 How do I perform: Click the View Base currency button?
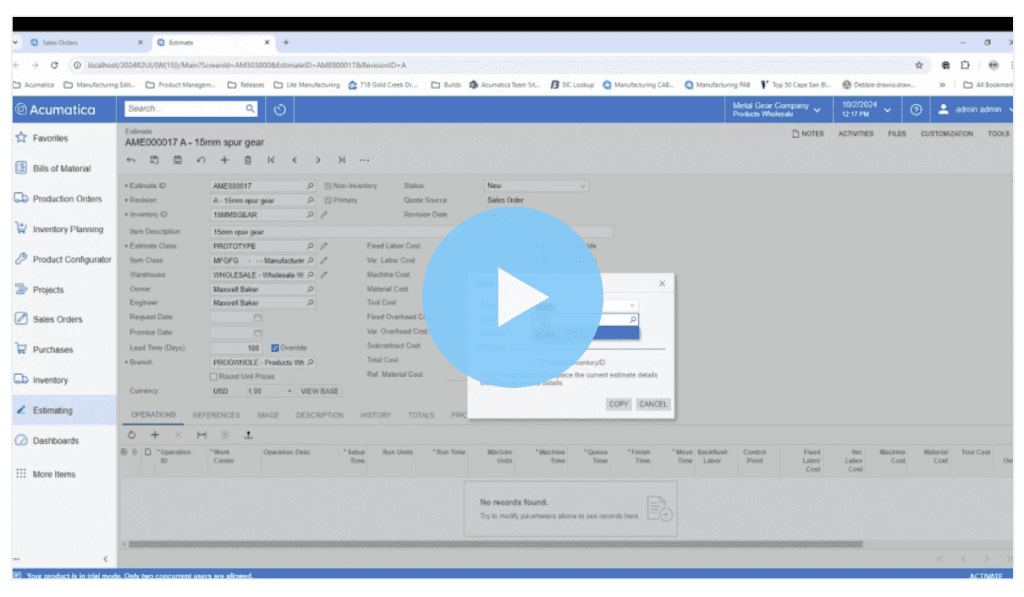[320, 391]
